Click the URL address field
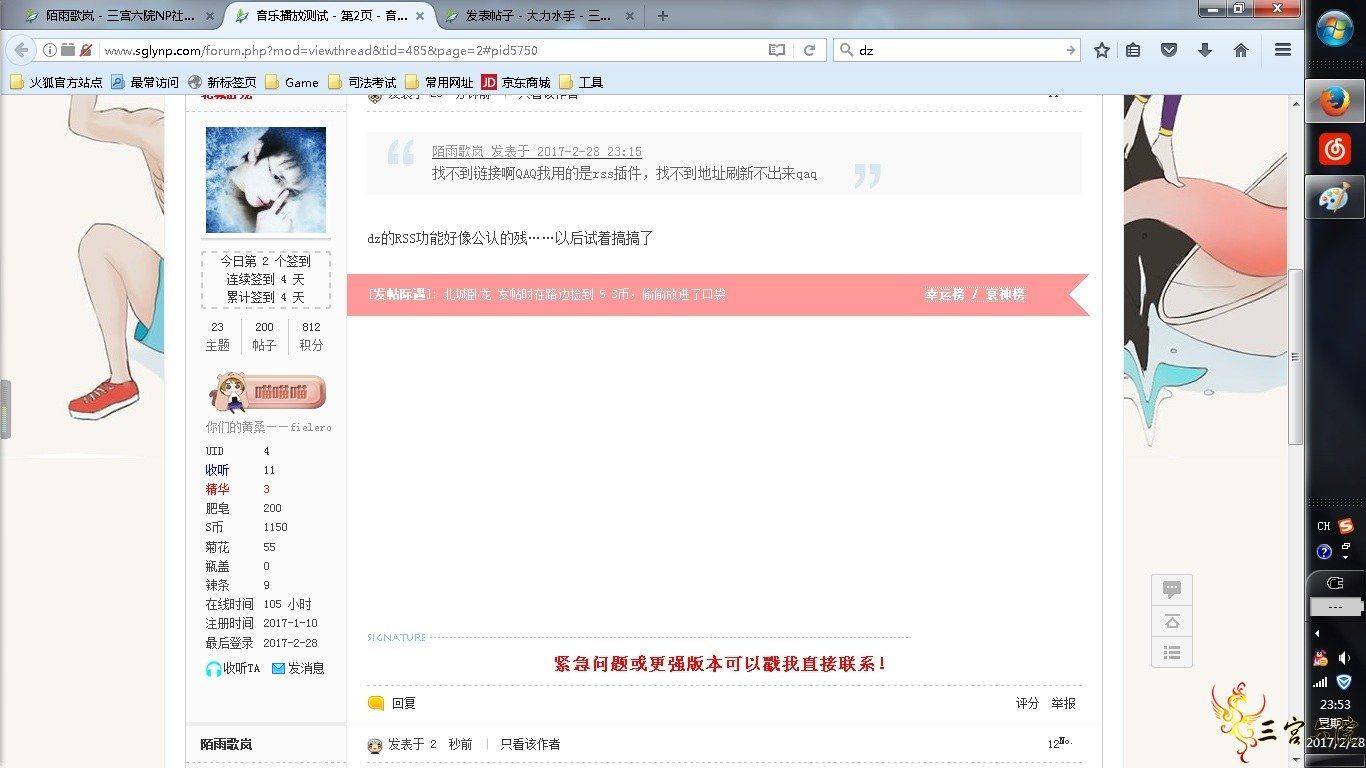 pyautogui.click(x=430, y=50)
